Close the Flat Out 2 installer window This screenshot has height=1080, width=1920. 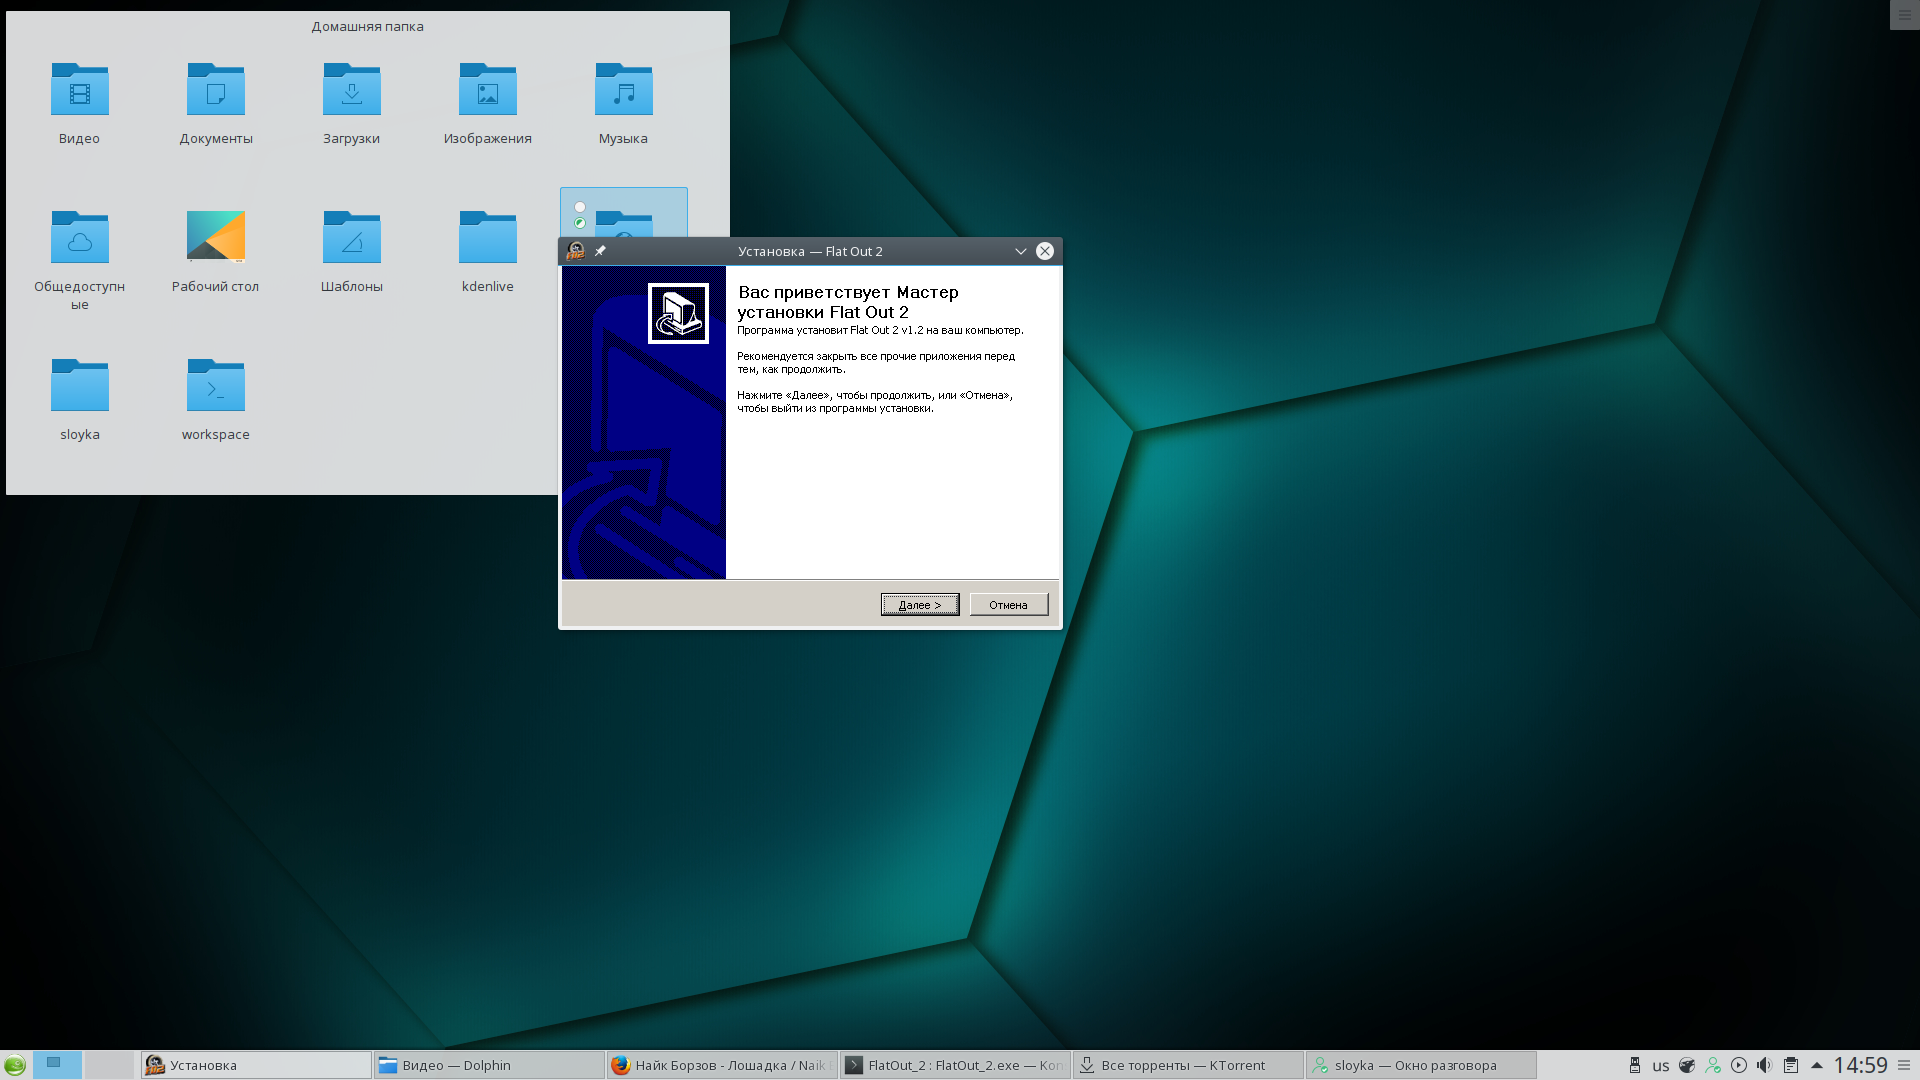pos(1045,251)
